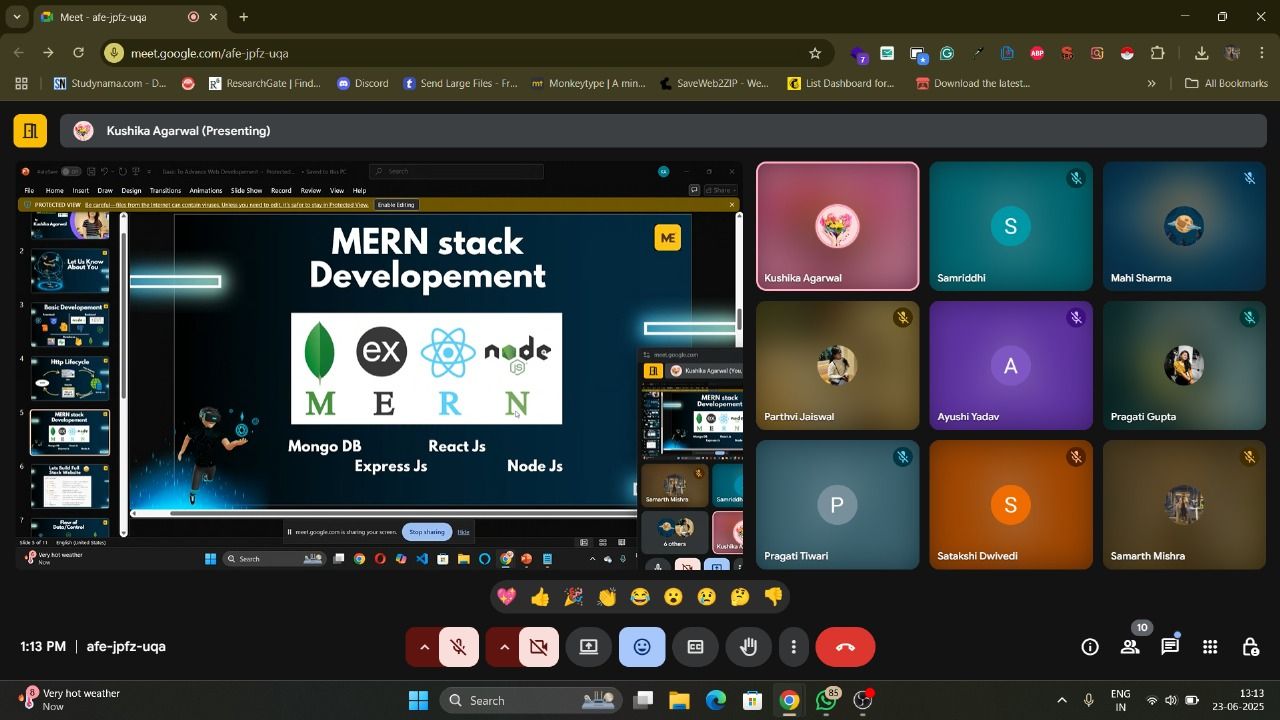Expand audio settings arrow beside microphone

(424, 647)
